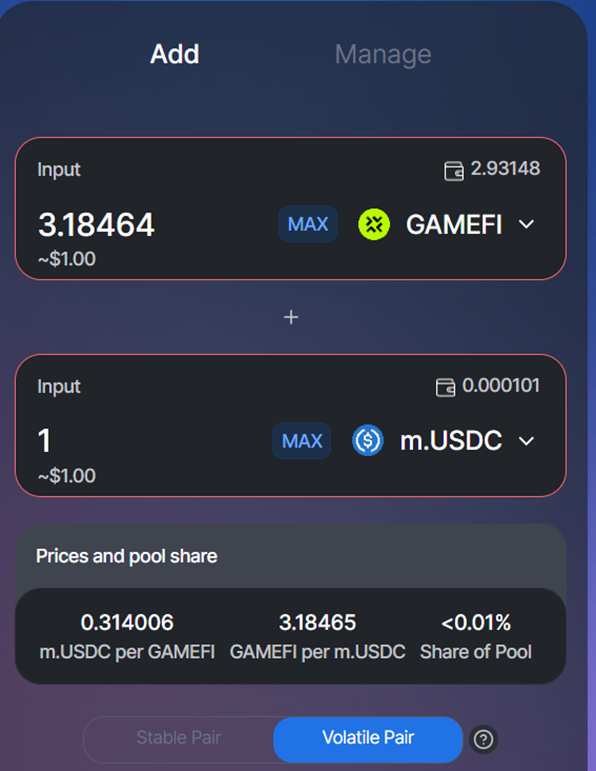Viewport: 596px width, 771px height.
Task: Click the GAMEFI token logo icon
Action: pyautogui.click(x=374, y=224)
